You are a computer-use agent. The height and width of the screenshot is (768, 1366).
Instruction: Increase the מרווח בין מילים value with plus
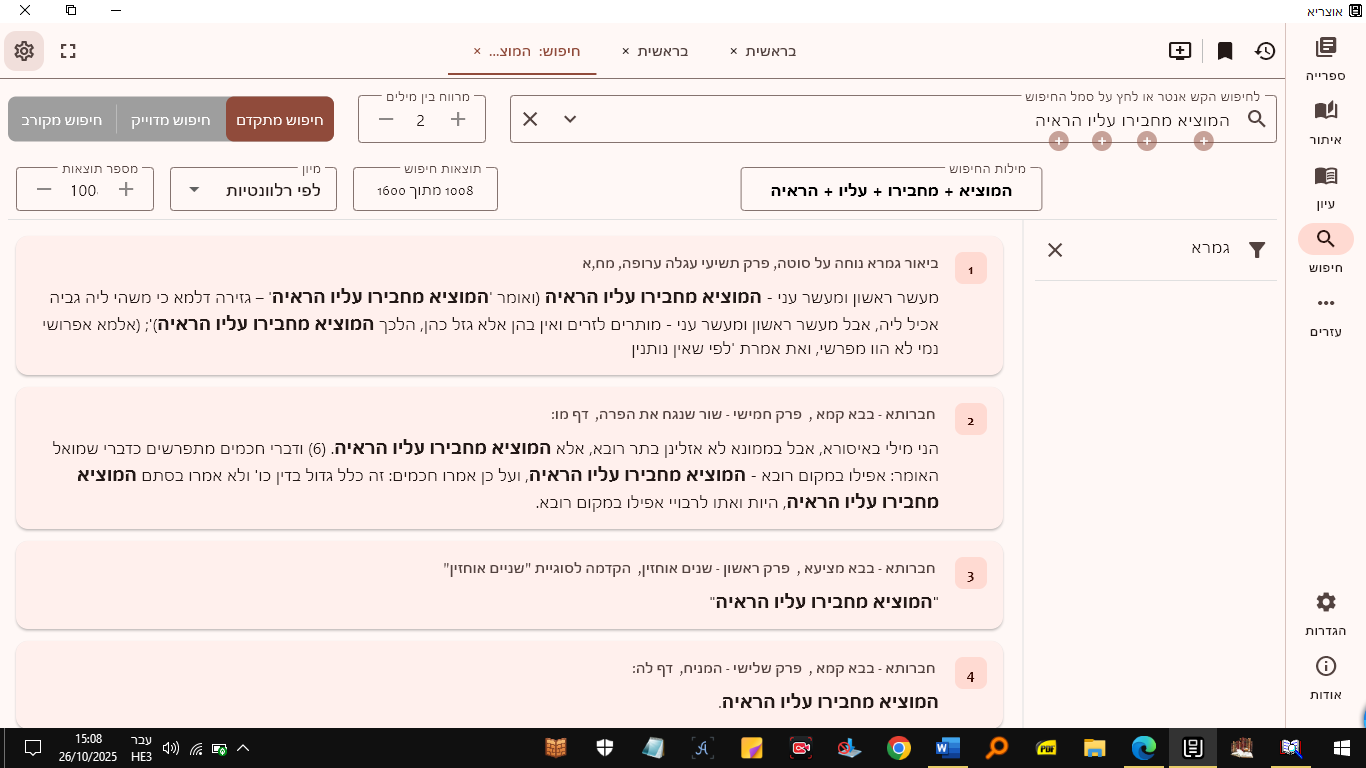pyautogui.click(x=458, y=119)
